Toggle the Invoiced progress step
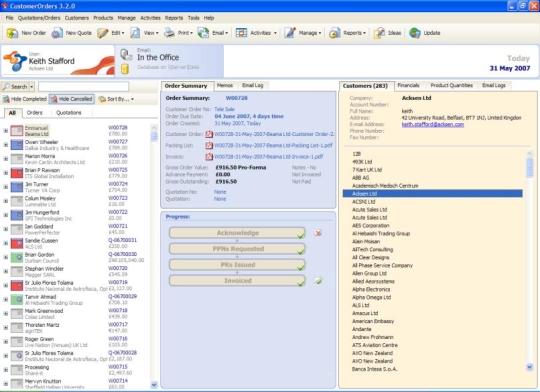This screenshot has width=540, height=392. 237,280
